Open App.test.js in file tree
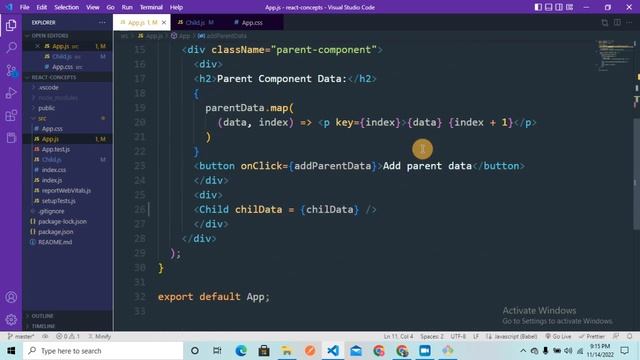This screenshot has height=360, width=640. [56, 149]
